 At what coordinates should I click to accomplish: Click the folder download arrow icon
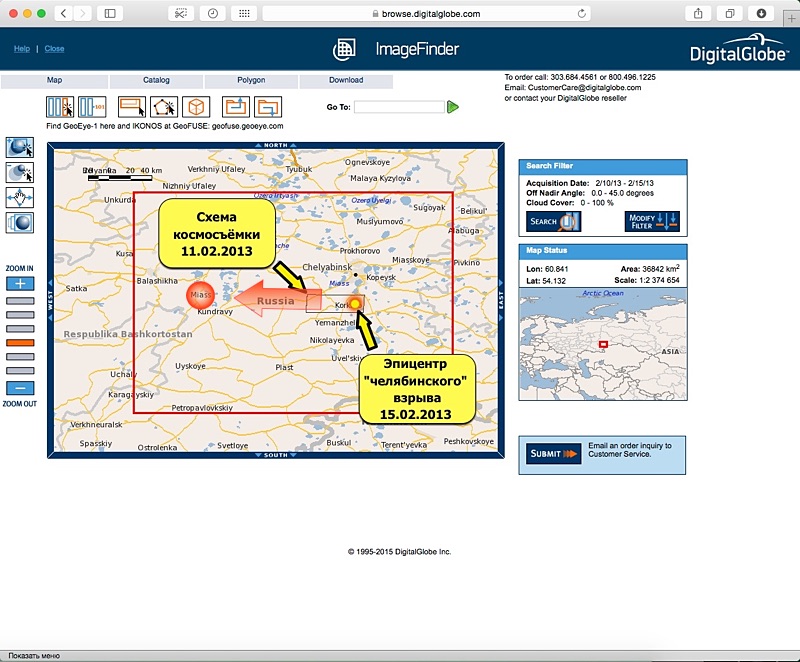[268, 107]
